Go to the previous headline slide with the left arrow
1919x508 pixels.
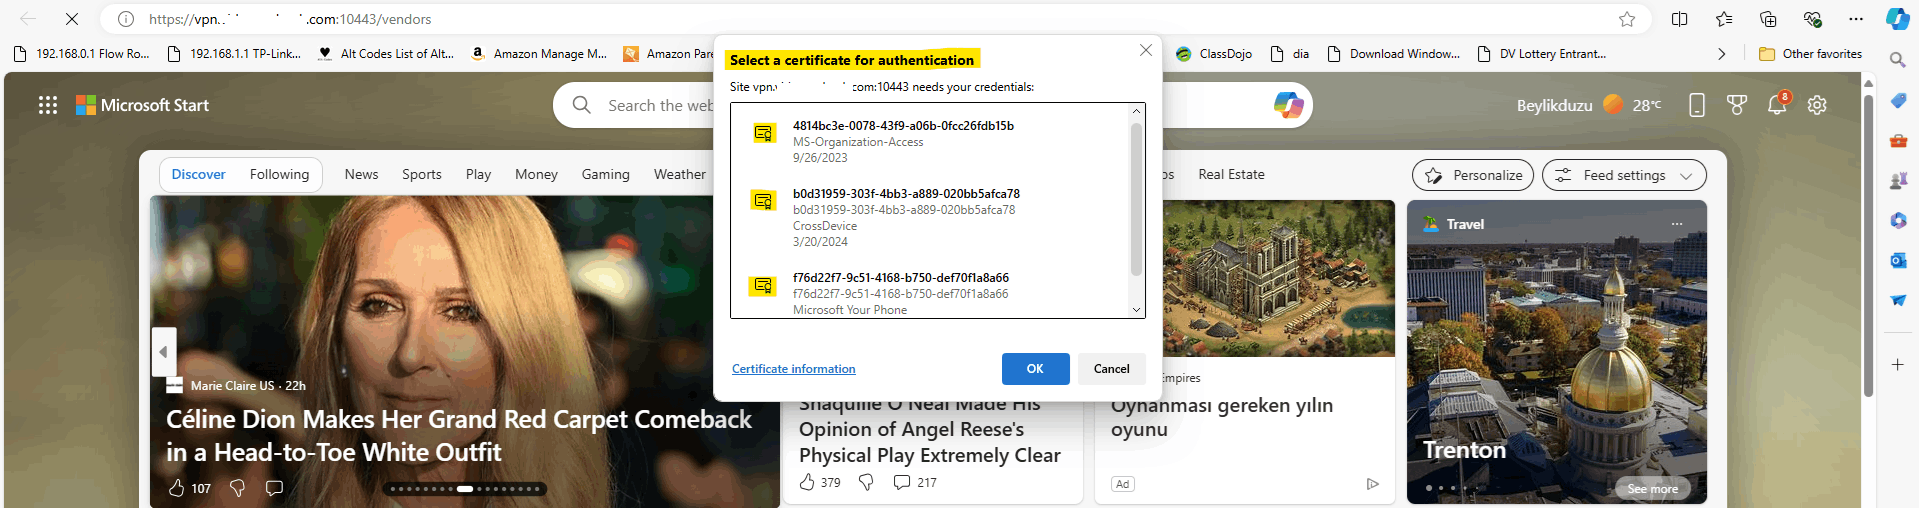164,352
